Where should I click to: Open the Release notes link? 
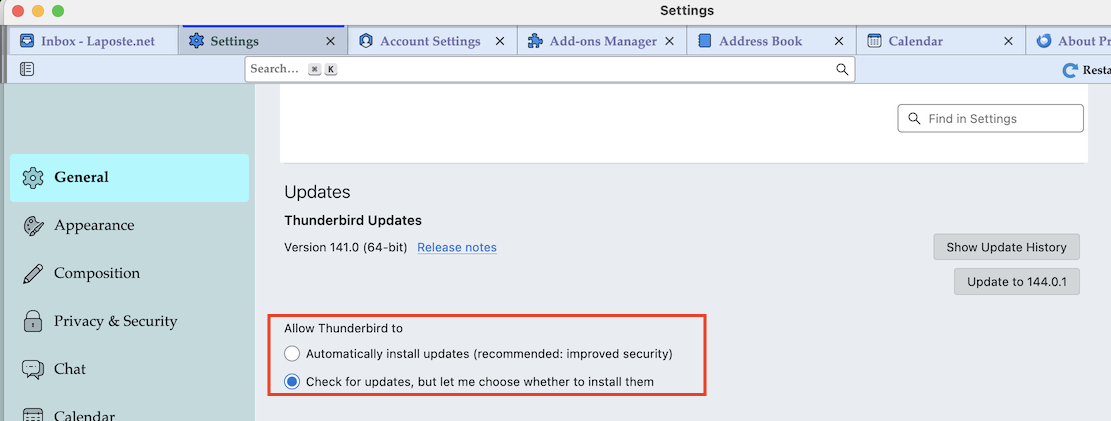click(457, 247)
